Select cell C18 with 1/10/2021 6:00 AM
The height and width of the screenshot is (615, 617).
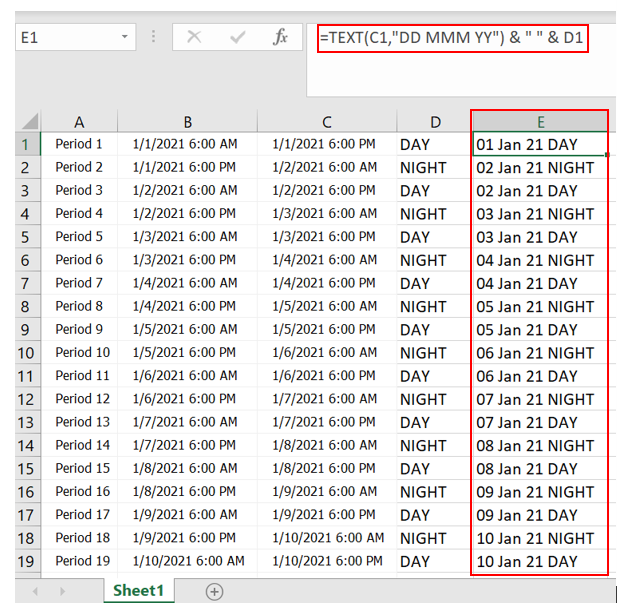327,538
